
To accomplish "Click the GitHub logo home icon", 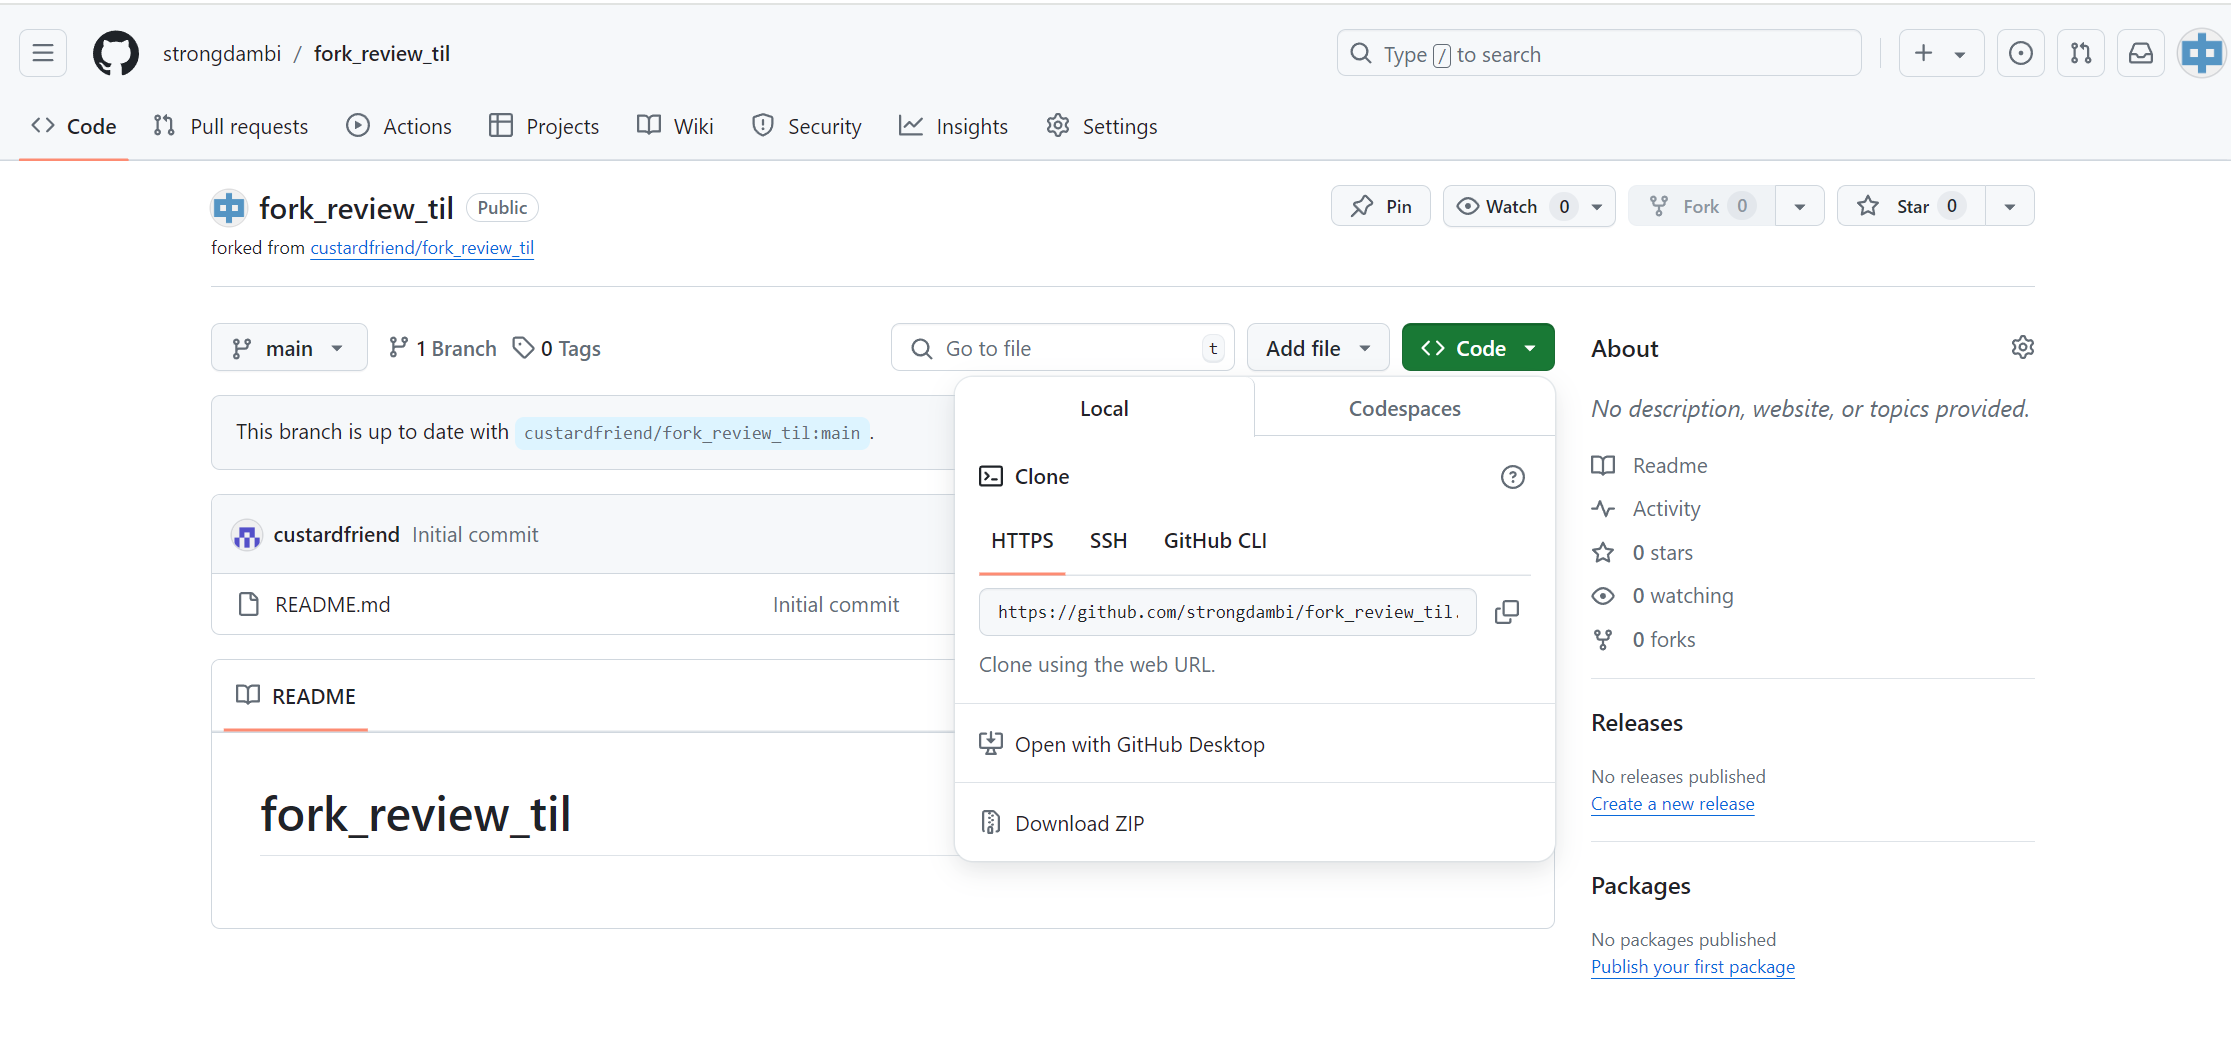I will pos(116,53).
